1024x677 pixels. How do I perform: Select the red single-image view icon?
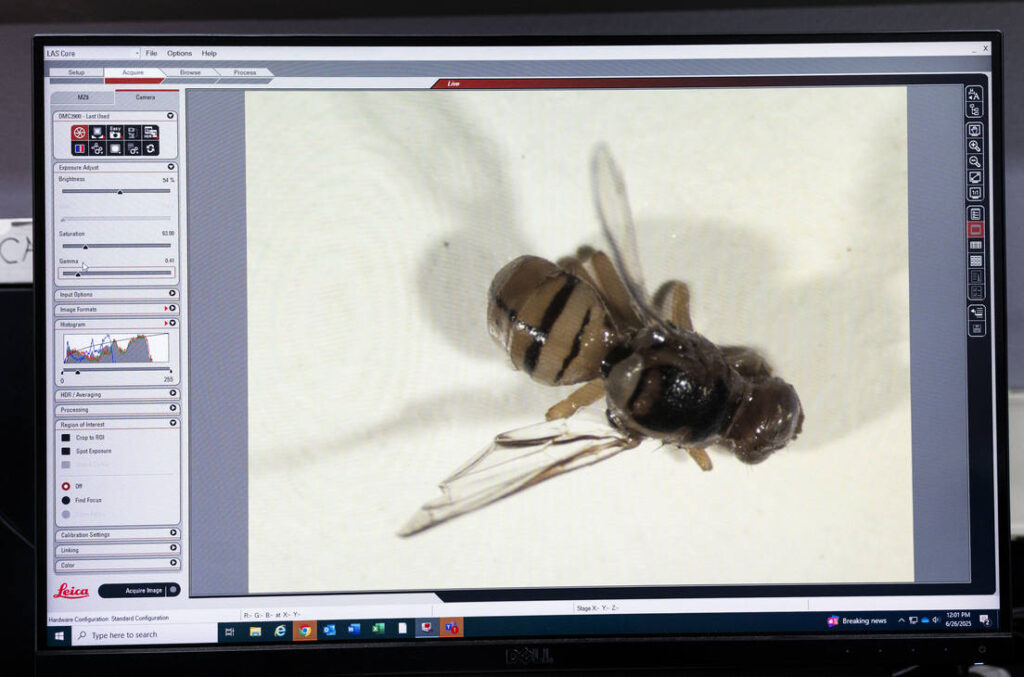[975, 229]
